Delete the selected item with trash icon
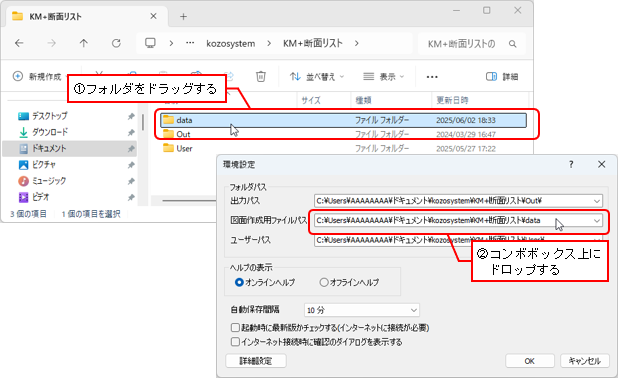The width and height of the screenshot is (618, 378). [261, 76]
